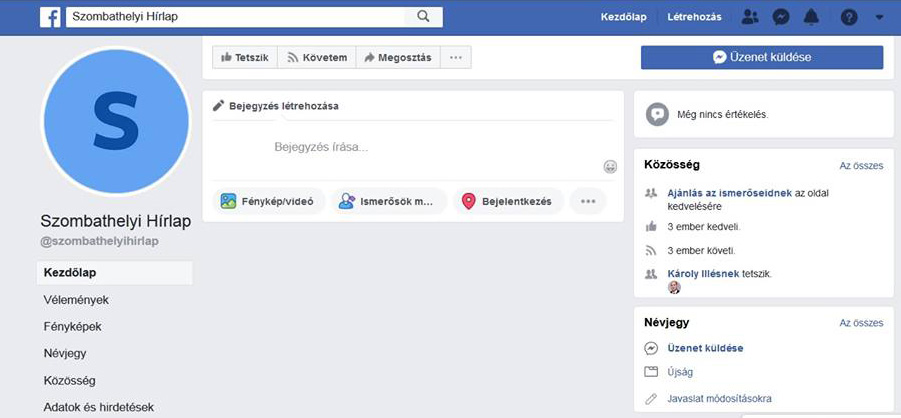Open Fényképek in the left sidebar
Viewport: 901px width, 418px height.
72,327
